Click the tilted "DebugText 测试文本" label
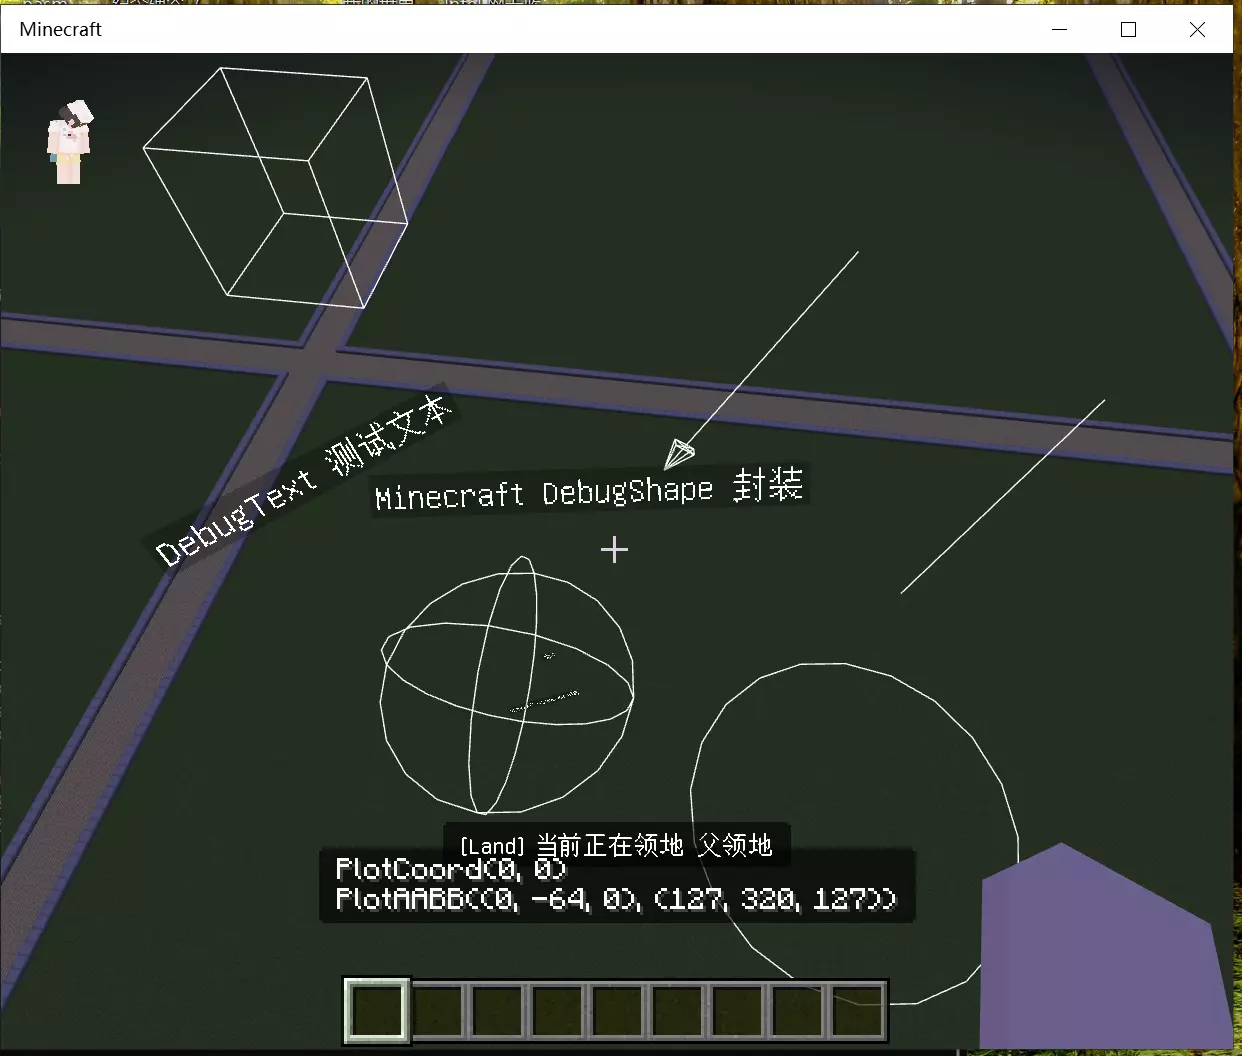 (304, 478)
